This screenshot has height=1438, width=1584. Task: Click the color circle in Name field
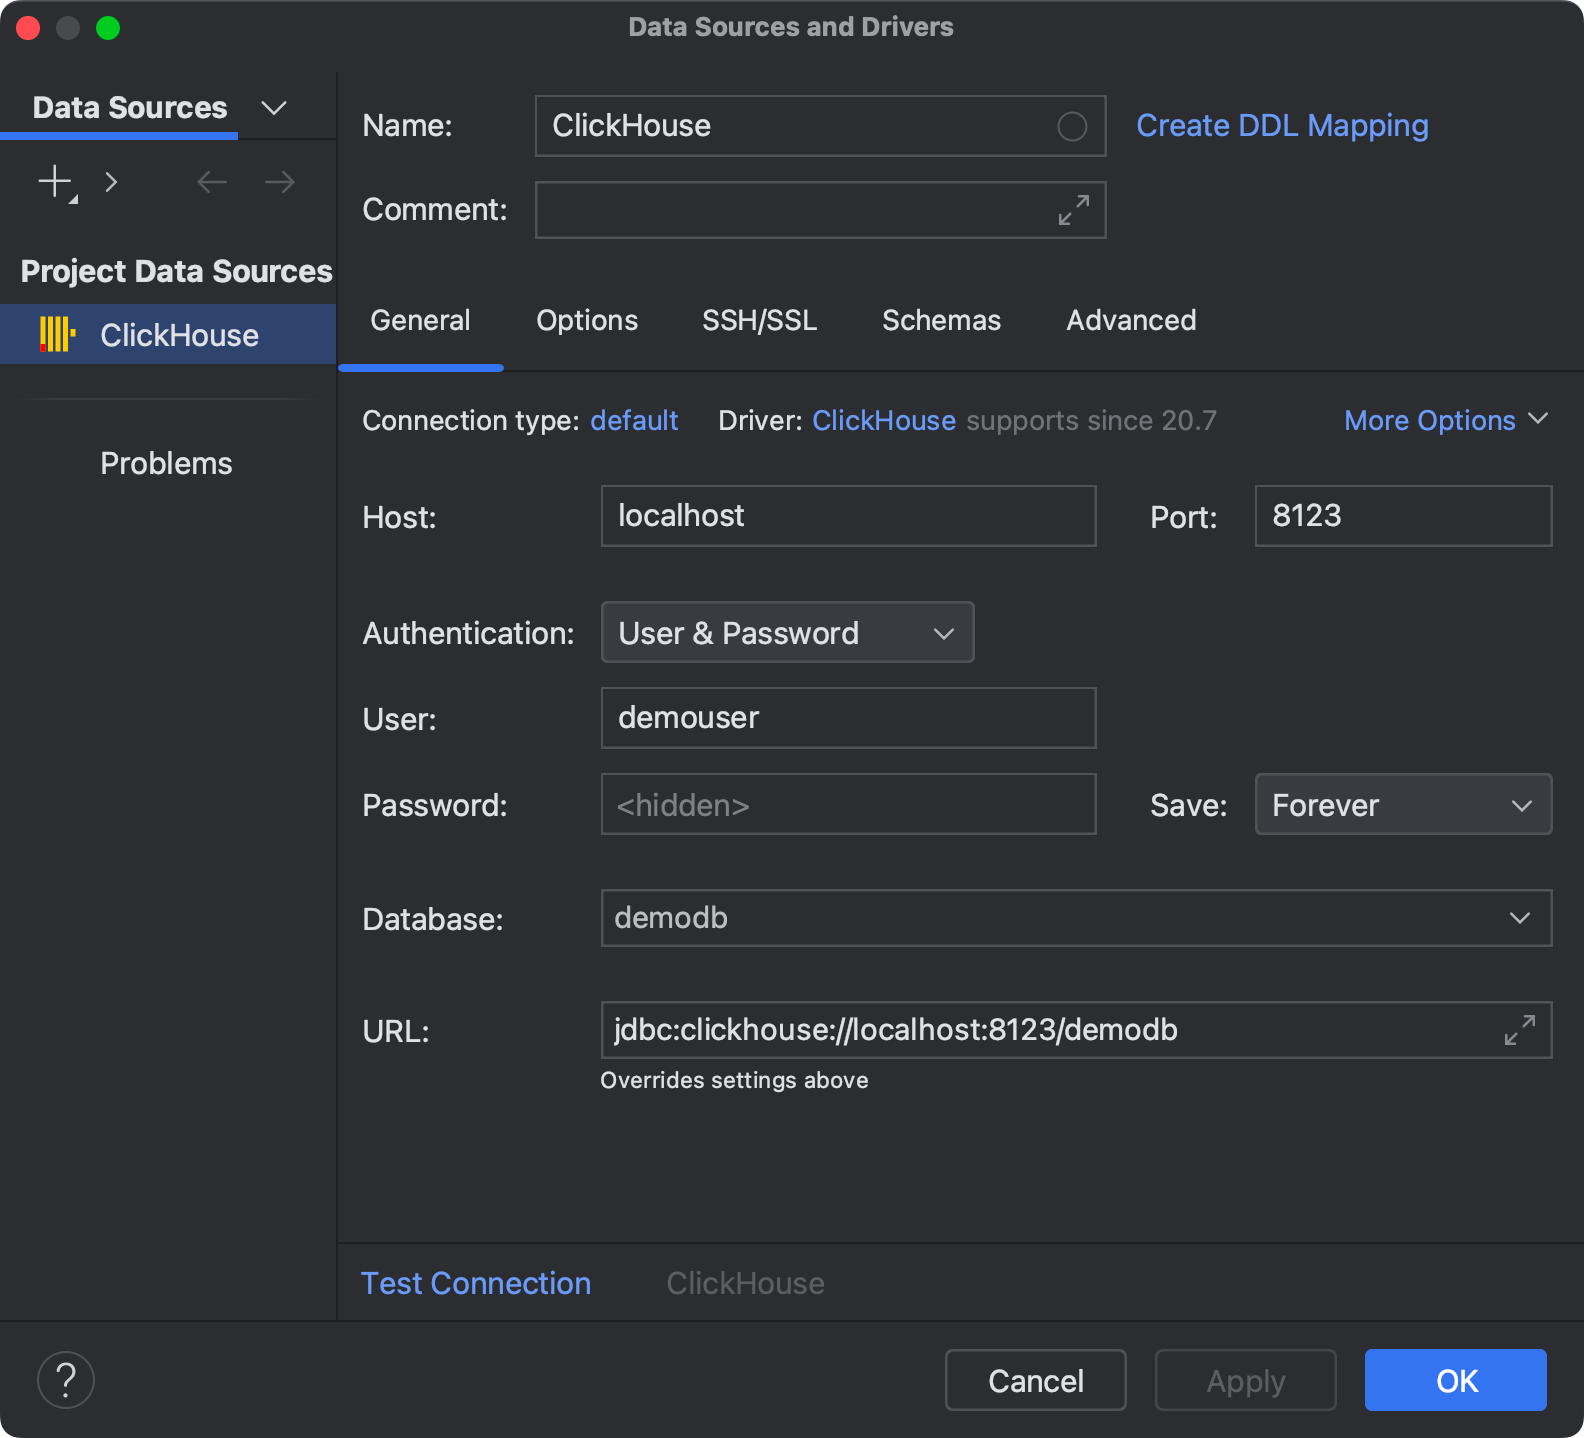[x=1072, y=126]
